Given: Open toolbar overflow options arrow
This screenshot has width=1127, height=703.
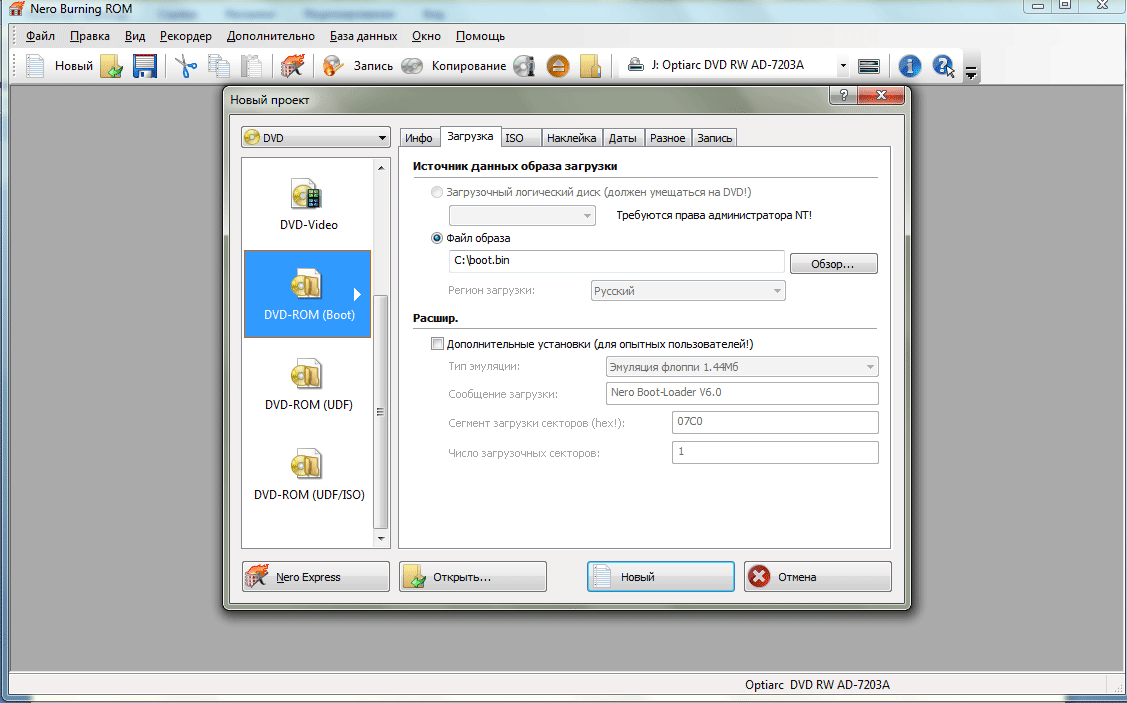Looking at the screenshot, I should tap(971, 72).
